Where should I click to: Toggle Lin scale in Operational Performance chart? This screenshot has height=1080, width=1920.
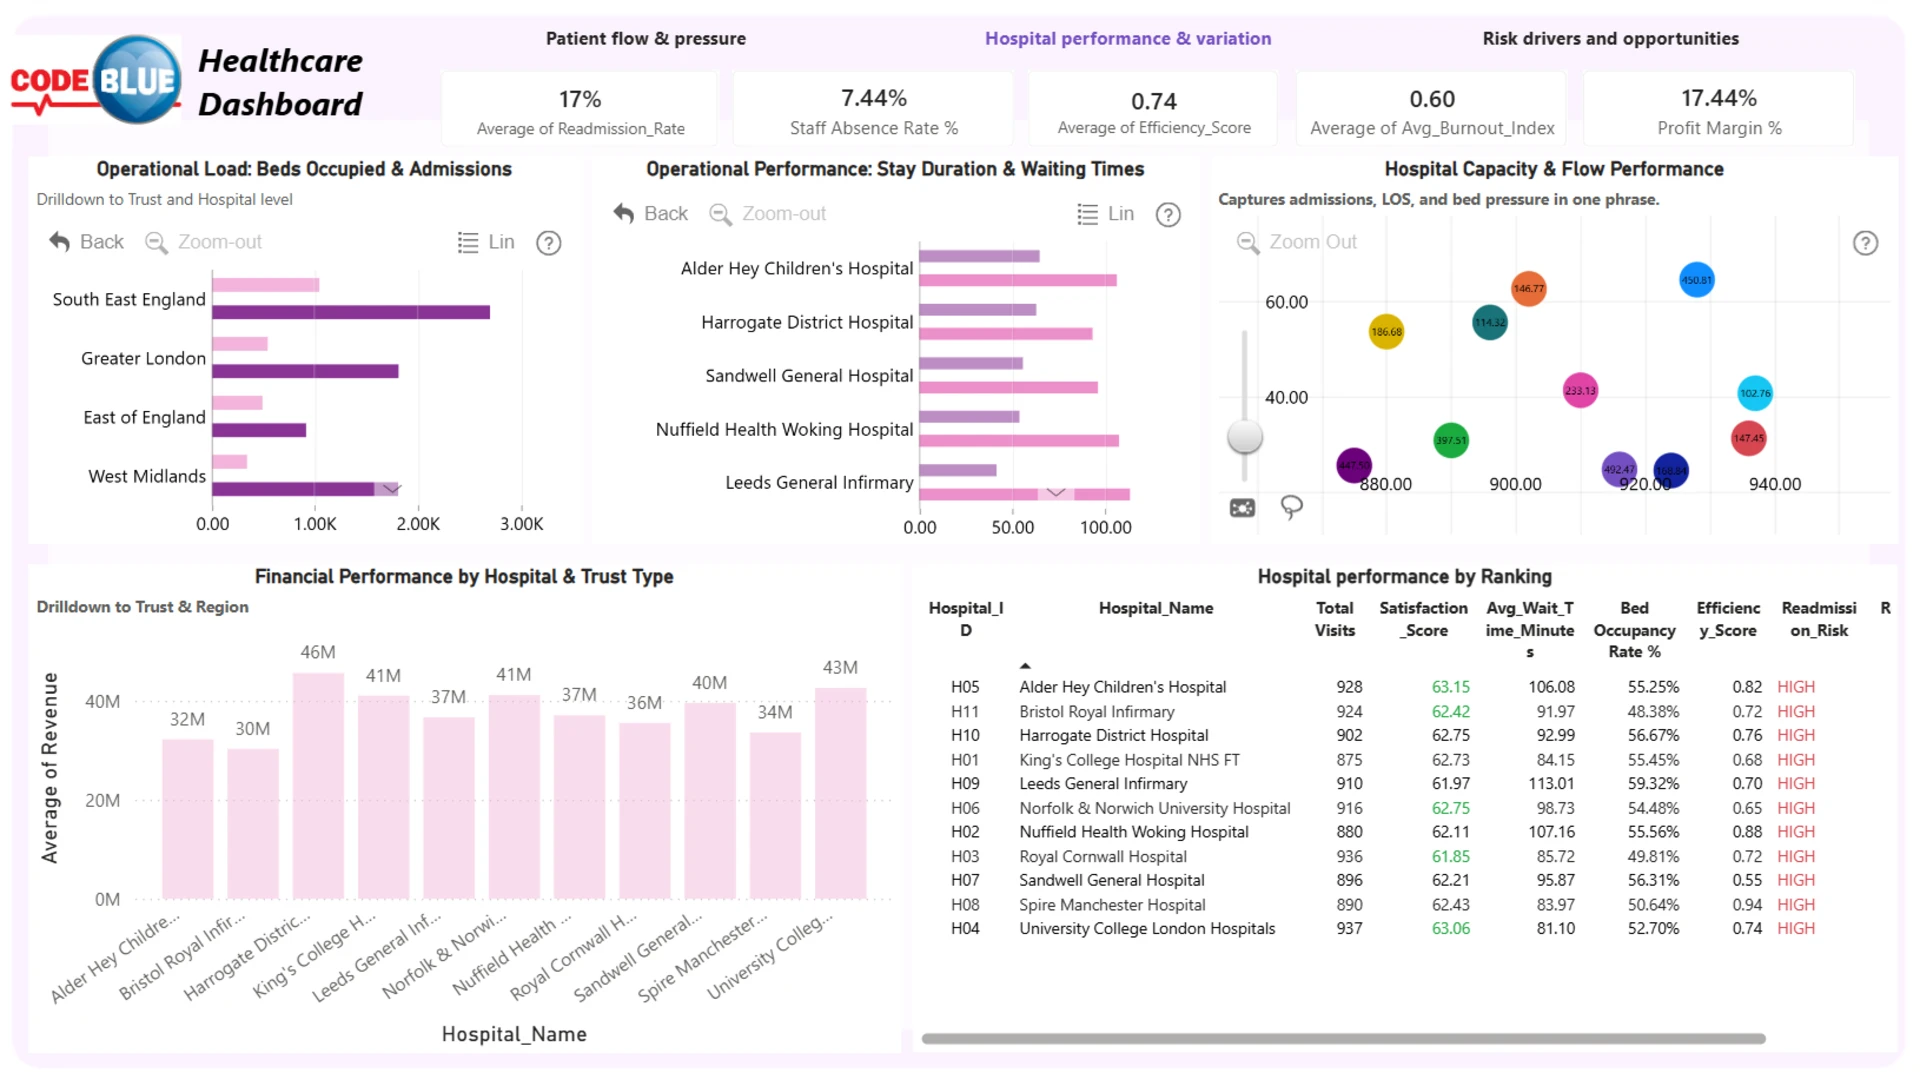click(1106, 214)
